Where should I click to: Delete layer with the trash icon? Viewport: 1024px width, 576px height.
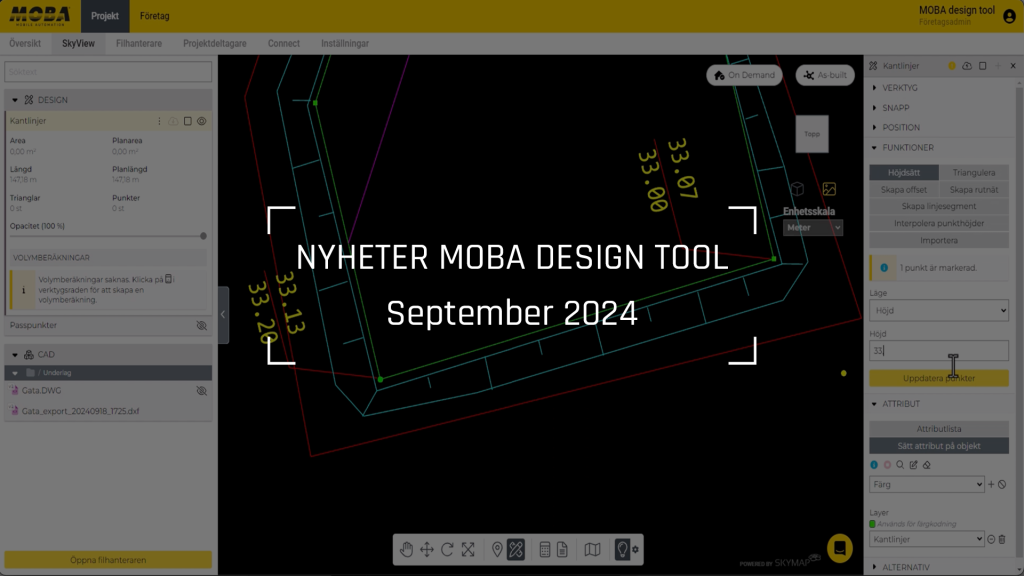tap(1002, 539)
